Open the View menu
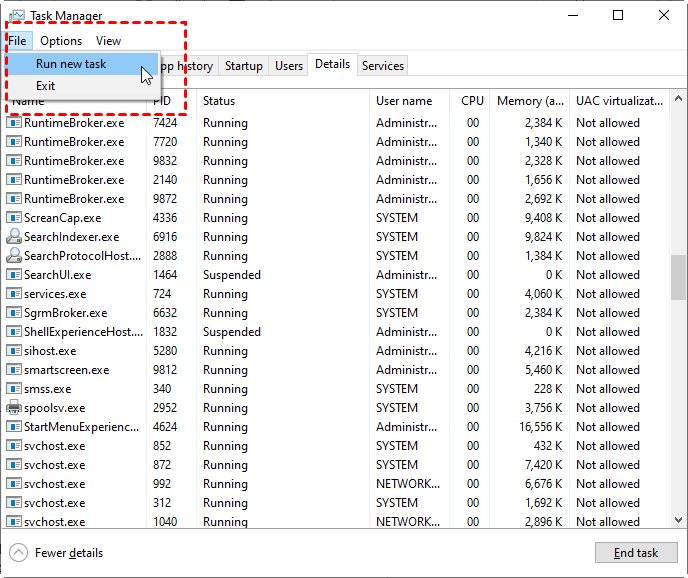The width and height of the screenshot is (688, 578). click(x=108, y=41)
